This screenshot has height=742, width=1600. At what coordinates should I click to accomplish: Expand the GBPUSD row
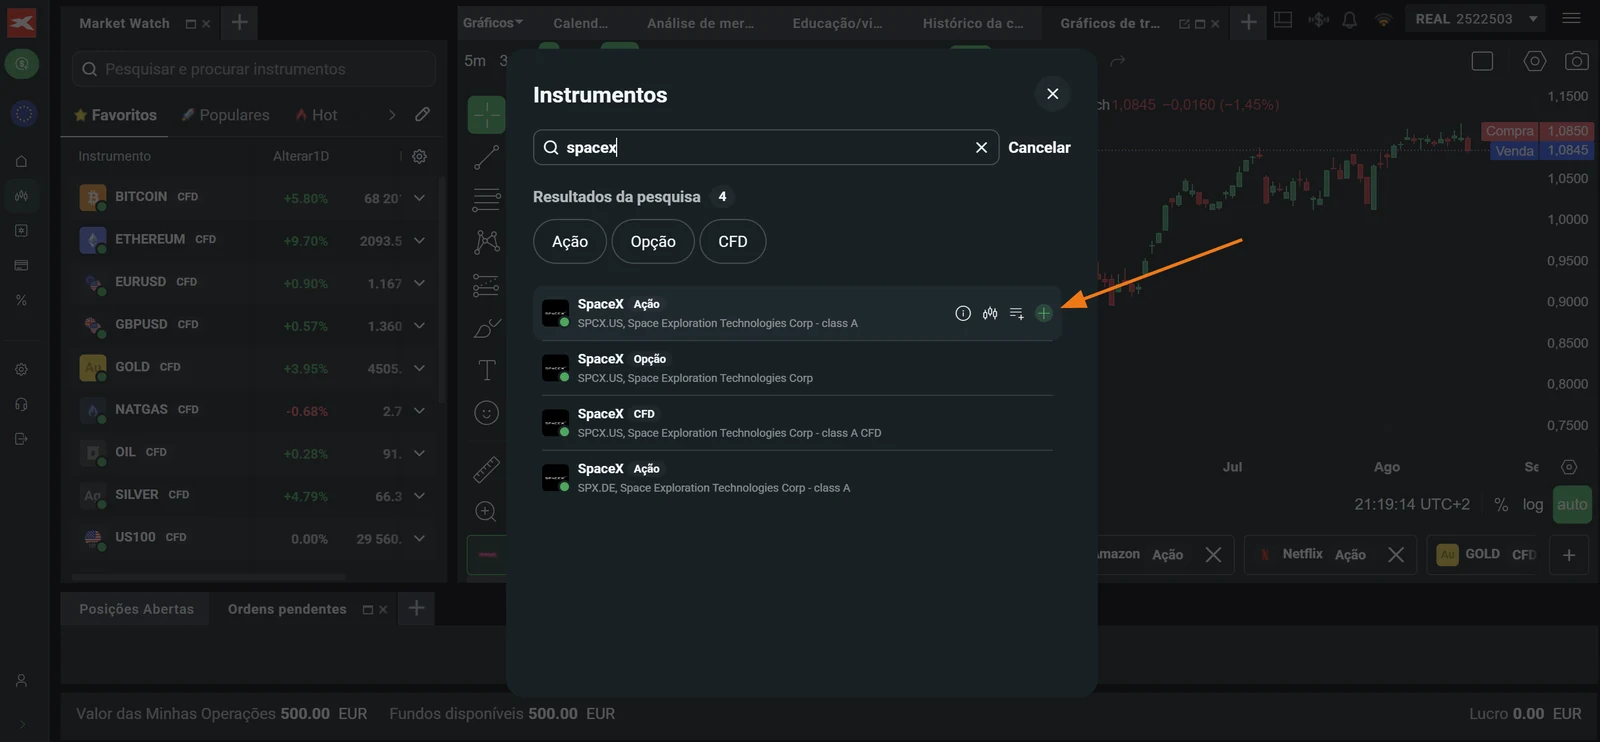[x=419, y=326]
